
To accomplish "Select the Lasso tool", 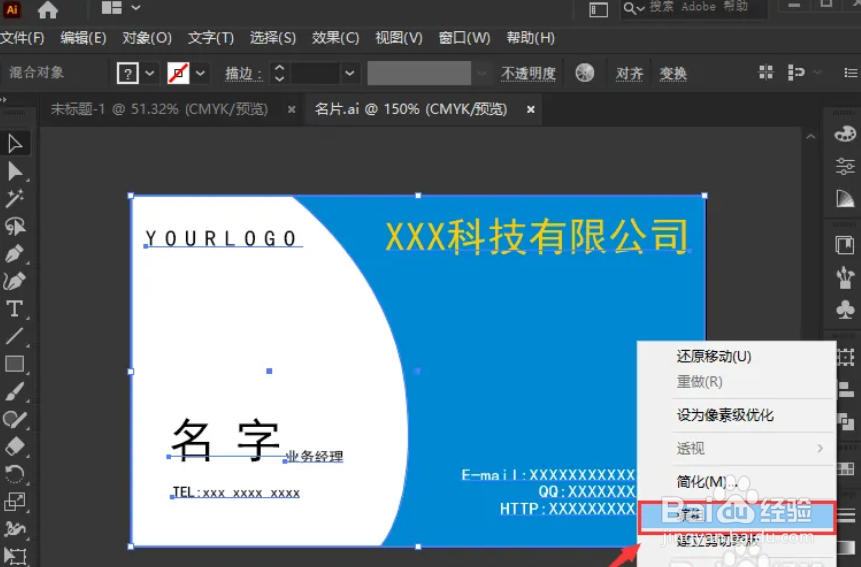I will 15,226.
